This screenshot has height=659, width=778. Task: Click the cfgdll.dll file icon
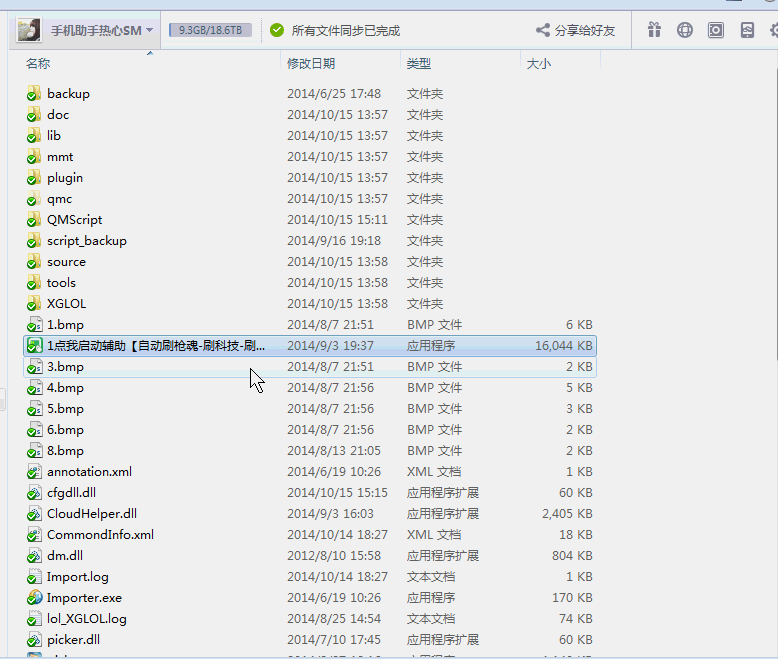(x=34, y=492)
